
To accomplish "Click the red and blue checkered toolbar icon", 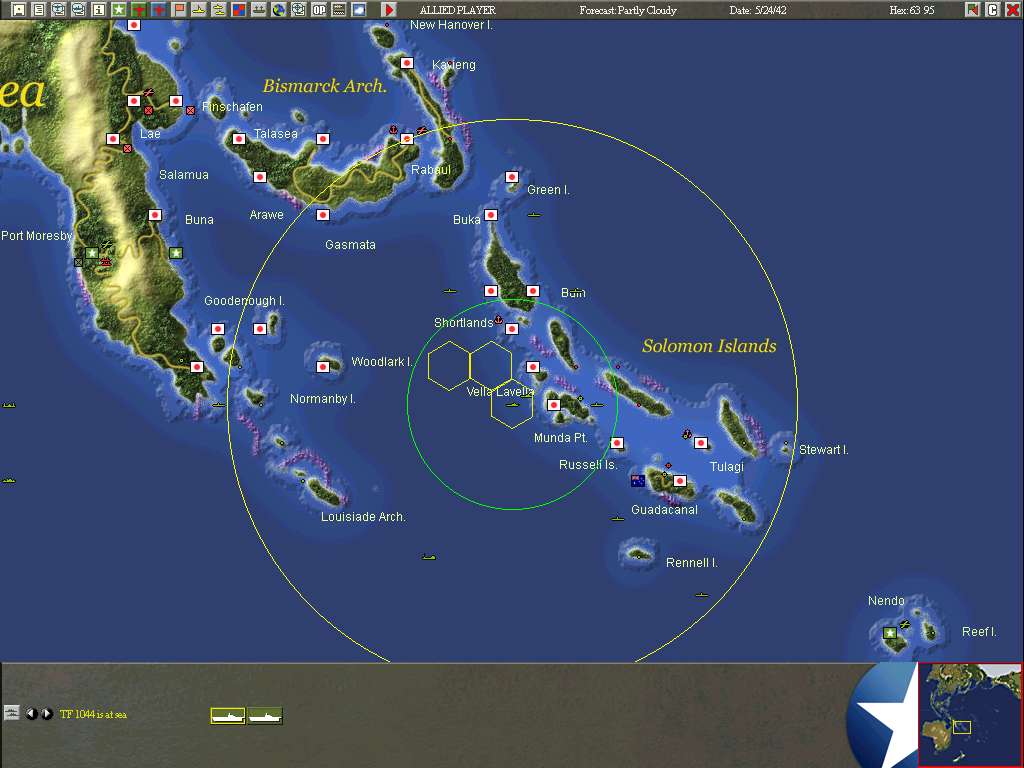I will [238, 10].
